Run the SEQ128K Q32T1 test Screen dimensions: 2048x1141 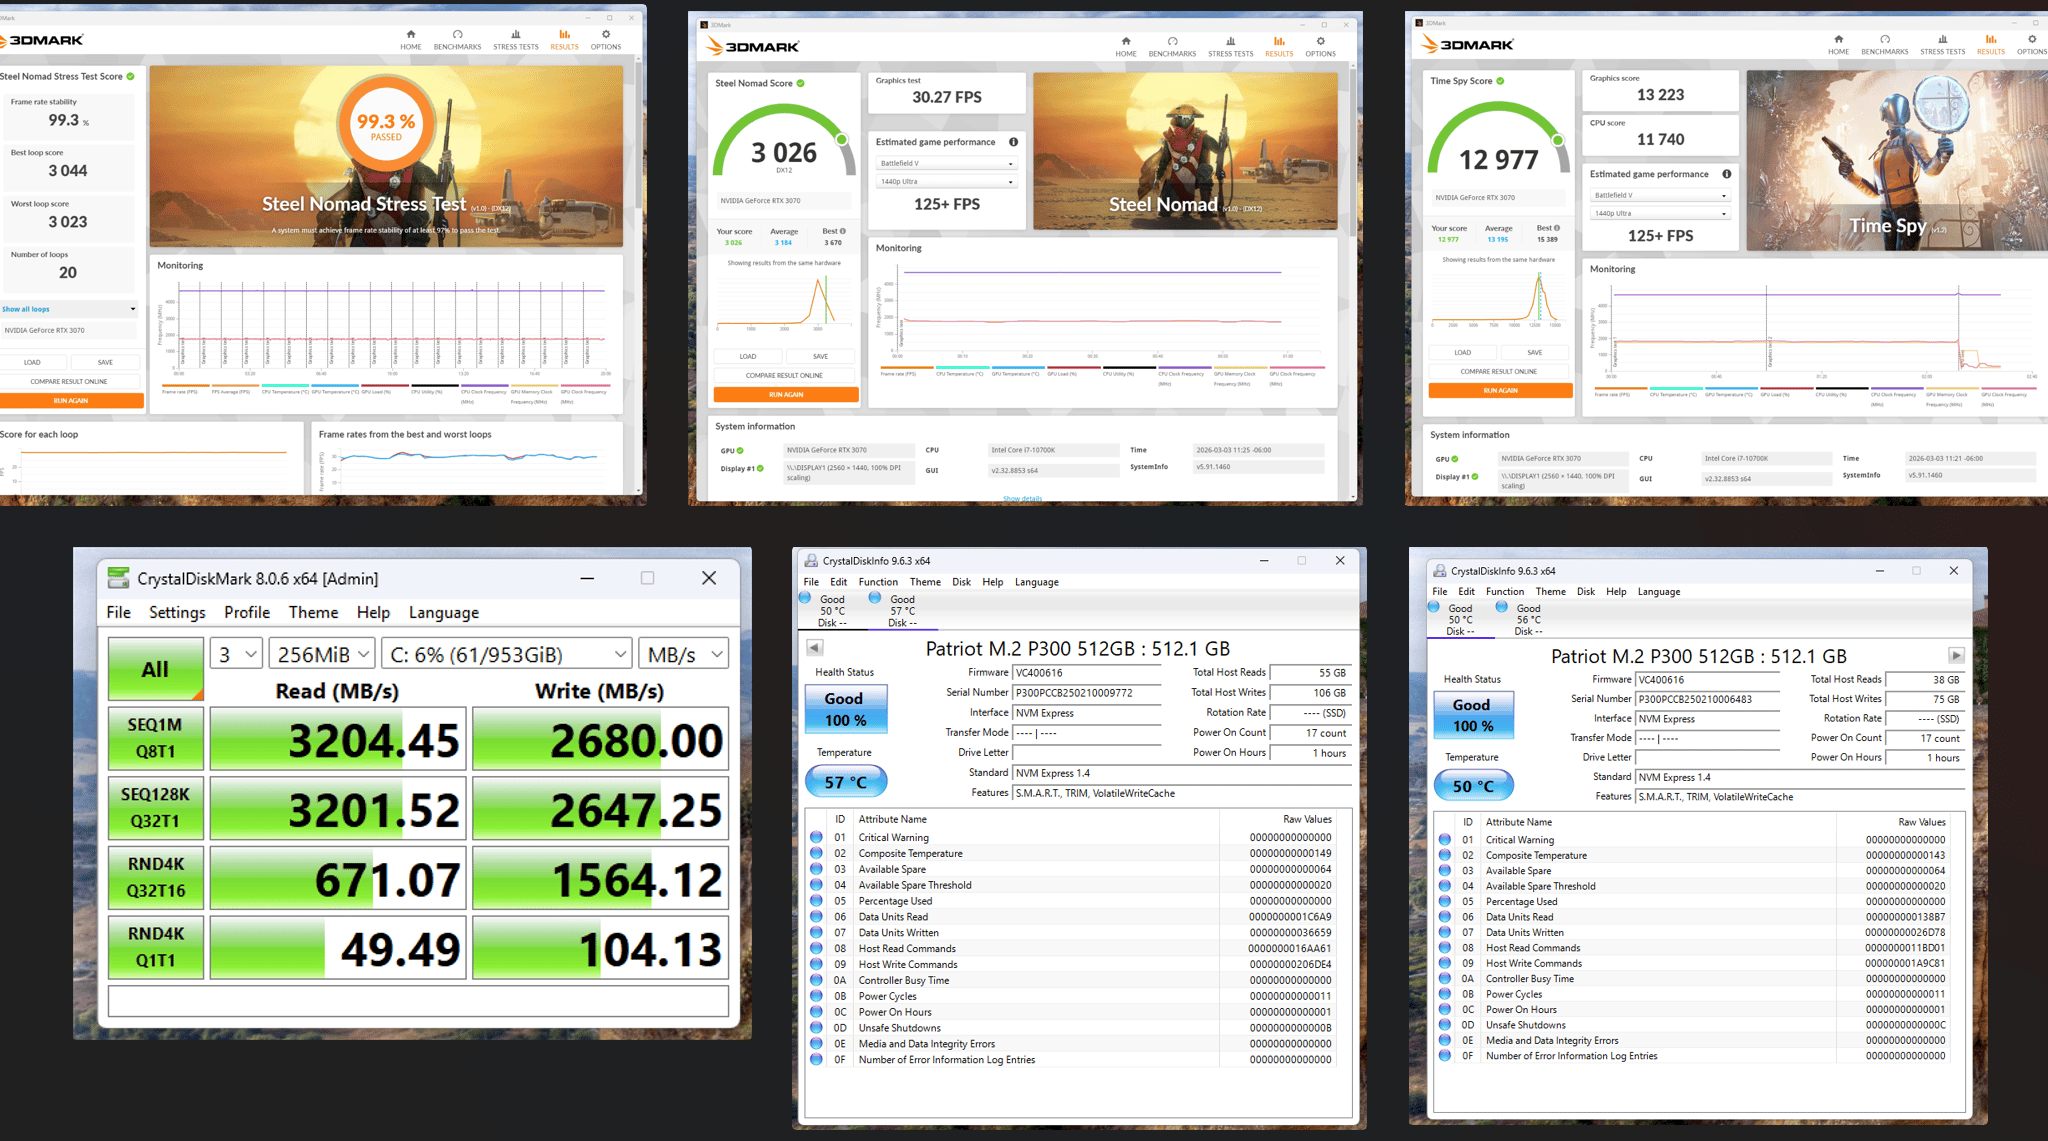click(155, 808)
